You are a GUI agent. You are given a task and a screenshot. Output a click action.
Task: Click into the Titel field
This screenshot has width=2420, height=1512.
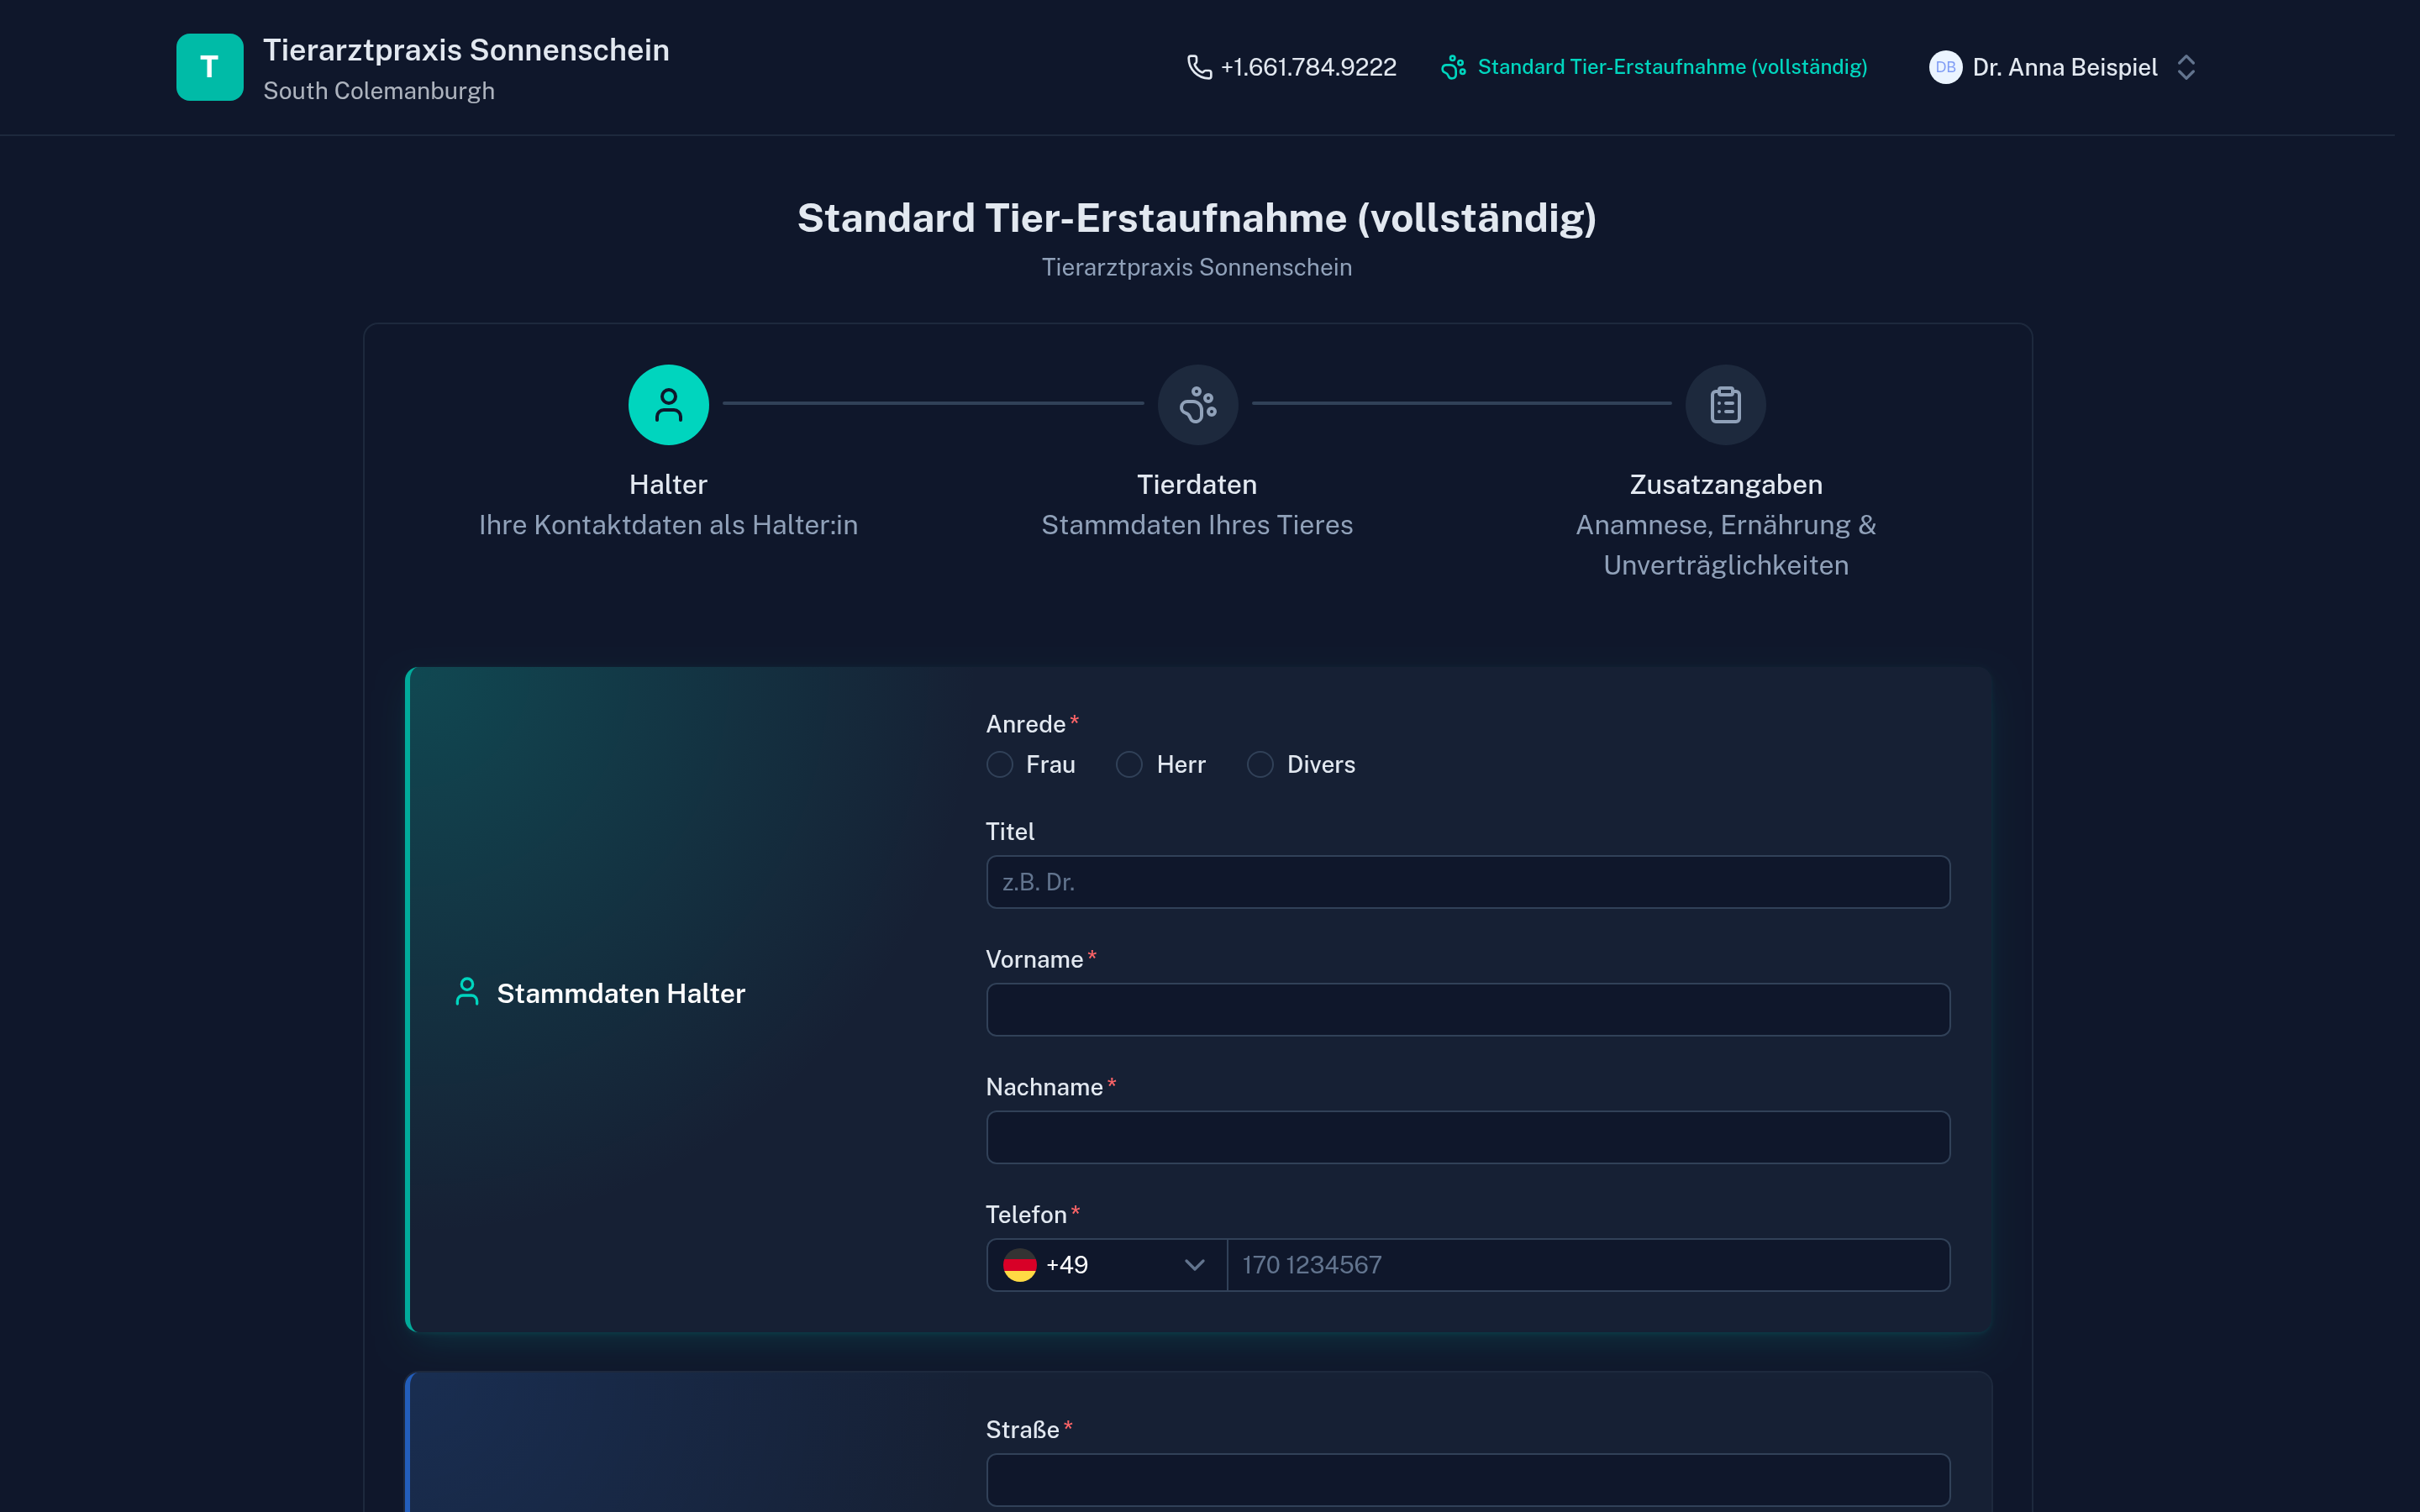coord(1467,882)
